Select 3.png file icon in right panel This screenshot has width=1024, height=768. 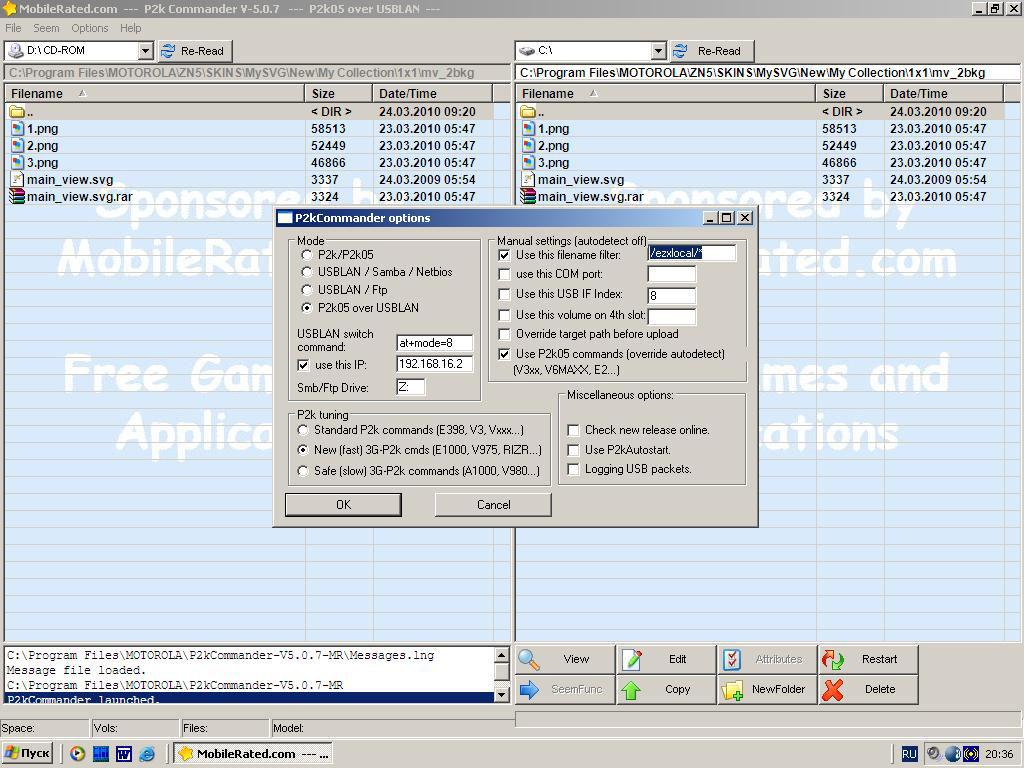point(528,163)
